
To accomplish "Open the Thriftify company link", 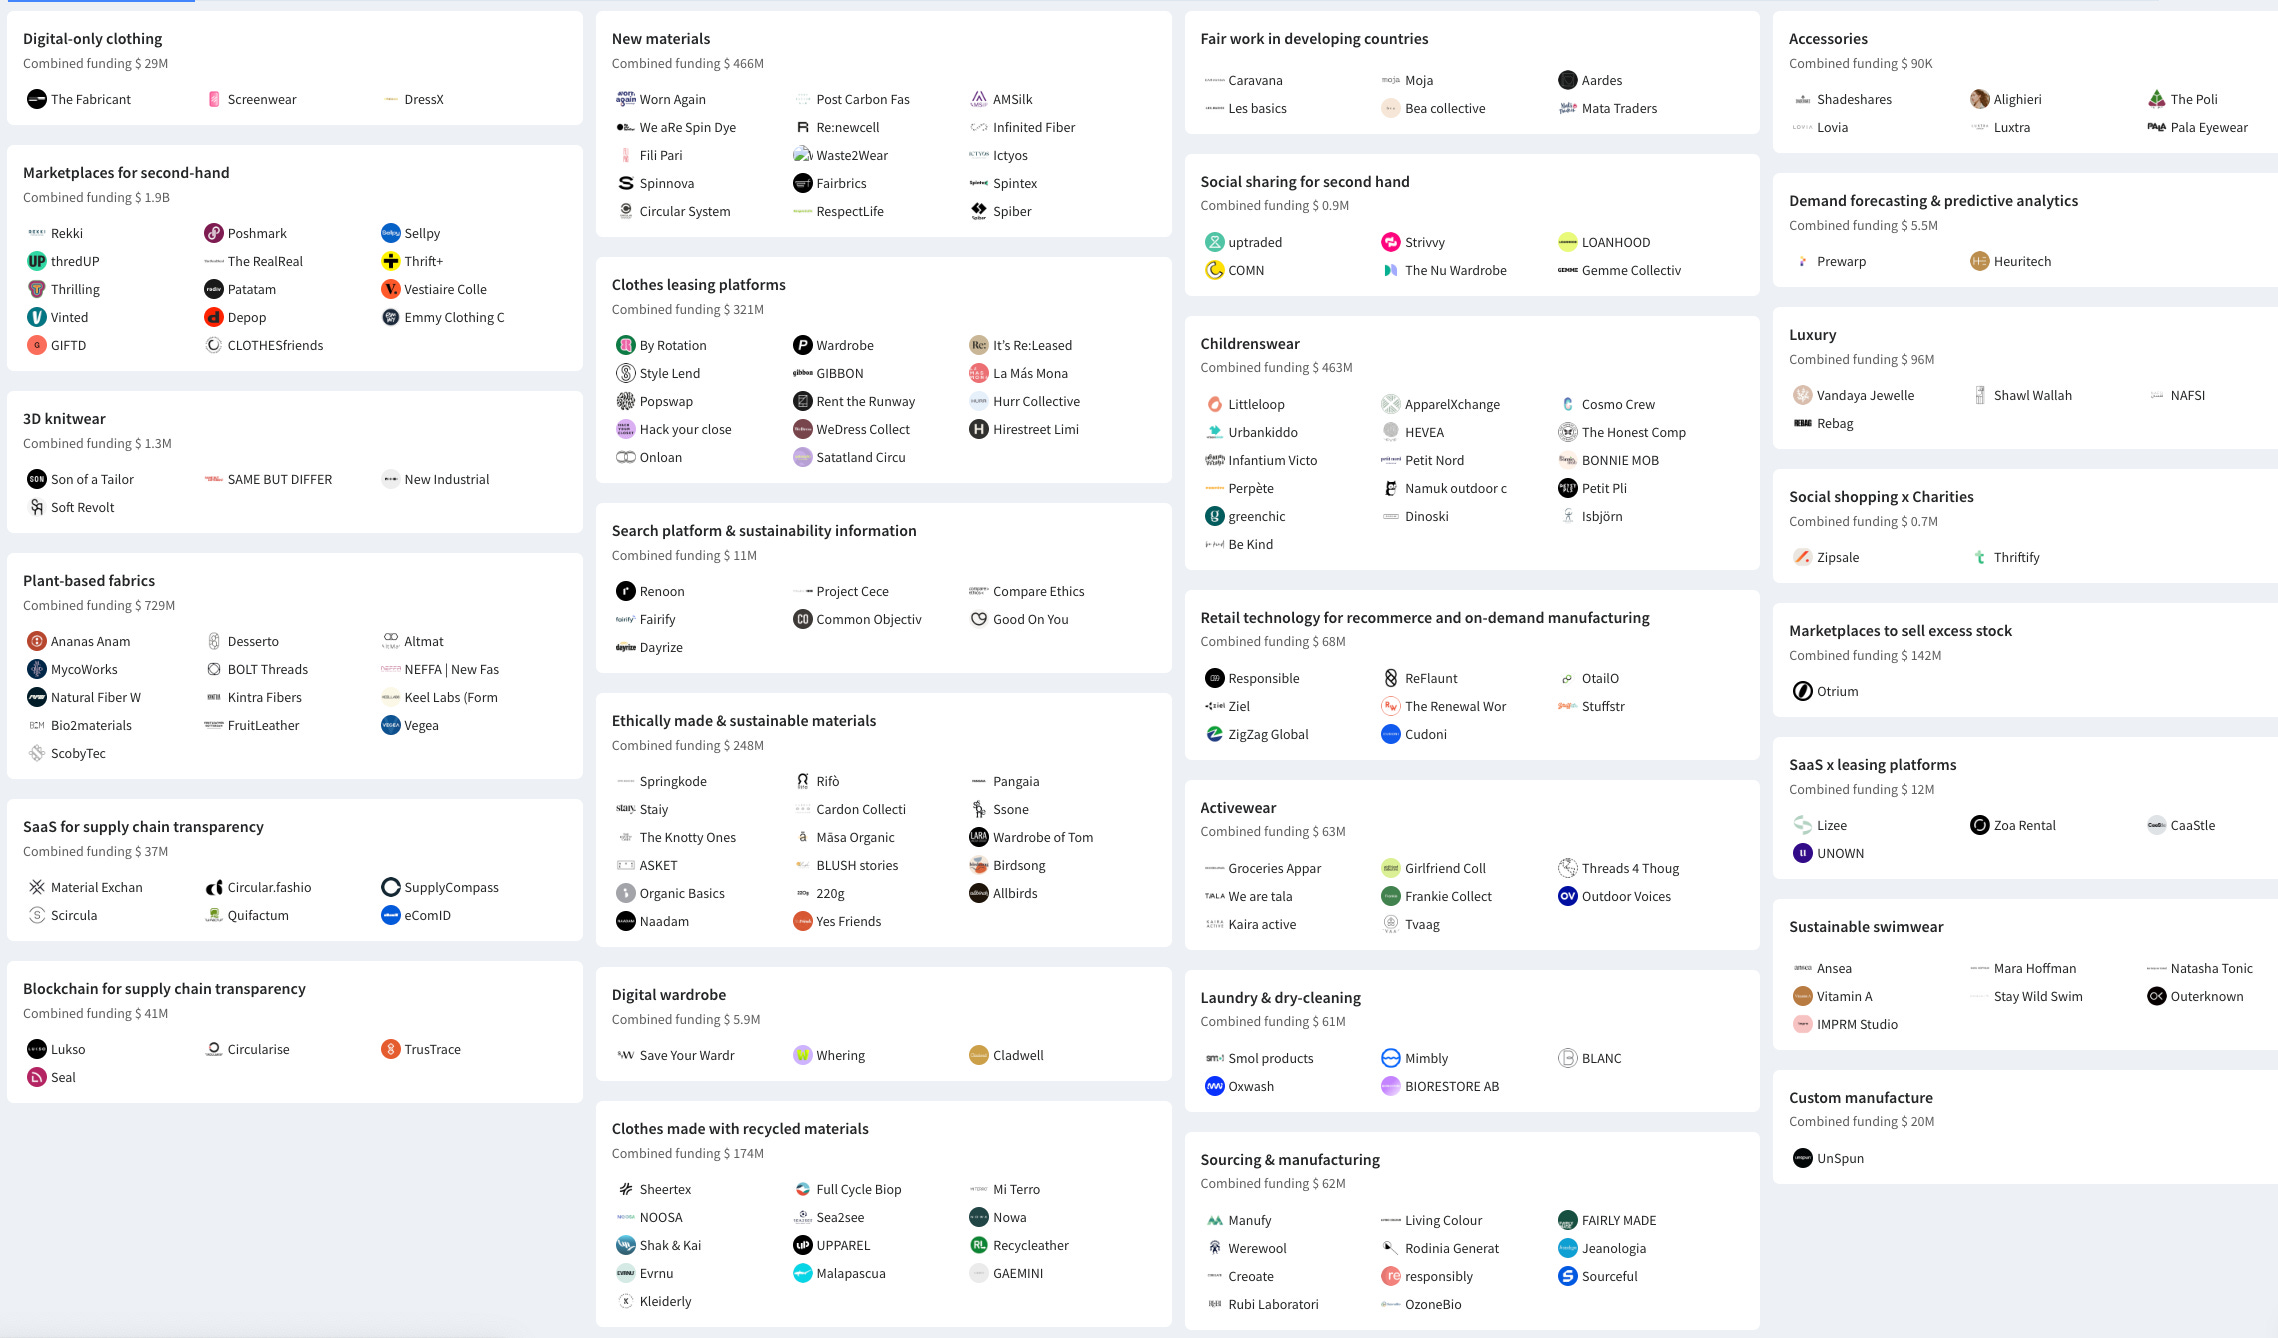I will pos(2017,557).
